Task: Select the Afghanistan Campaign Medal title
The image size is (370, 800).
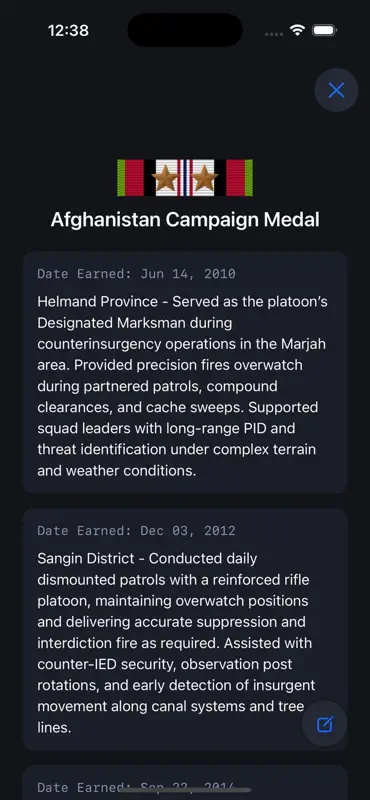Action: [185, 220]
